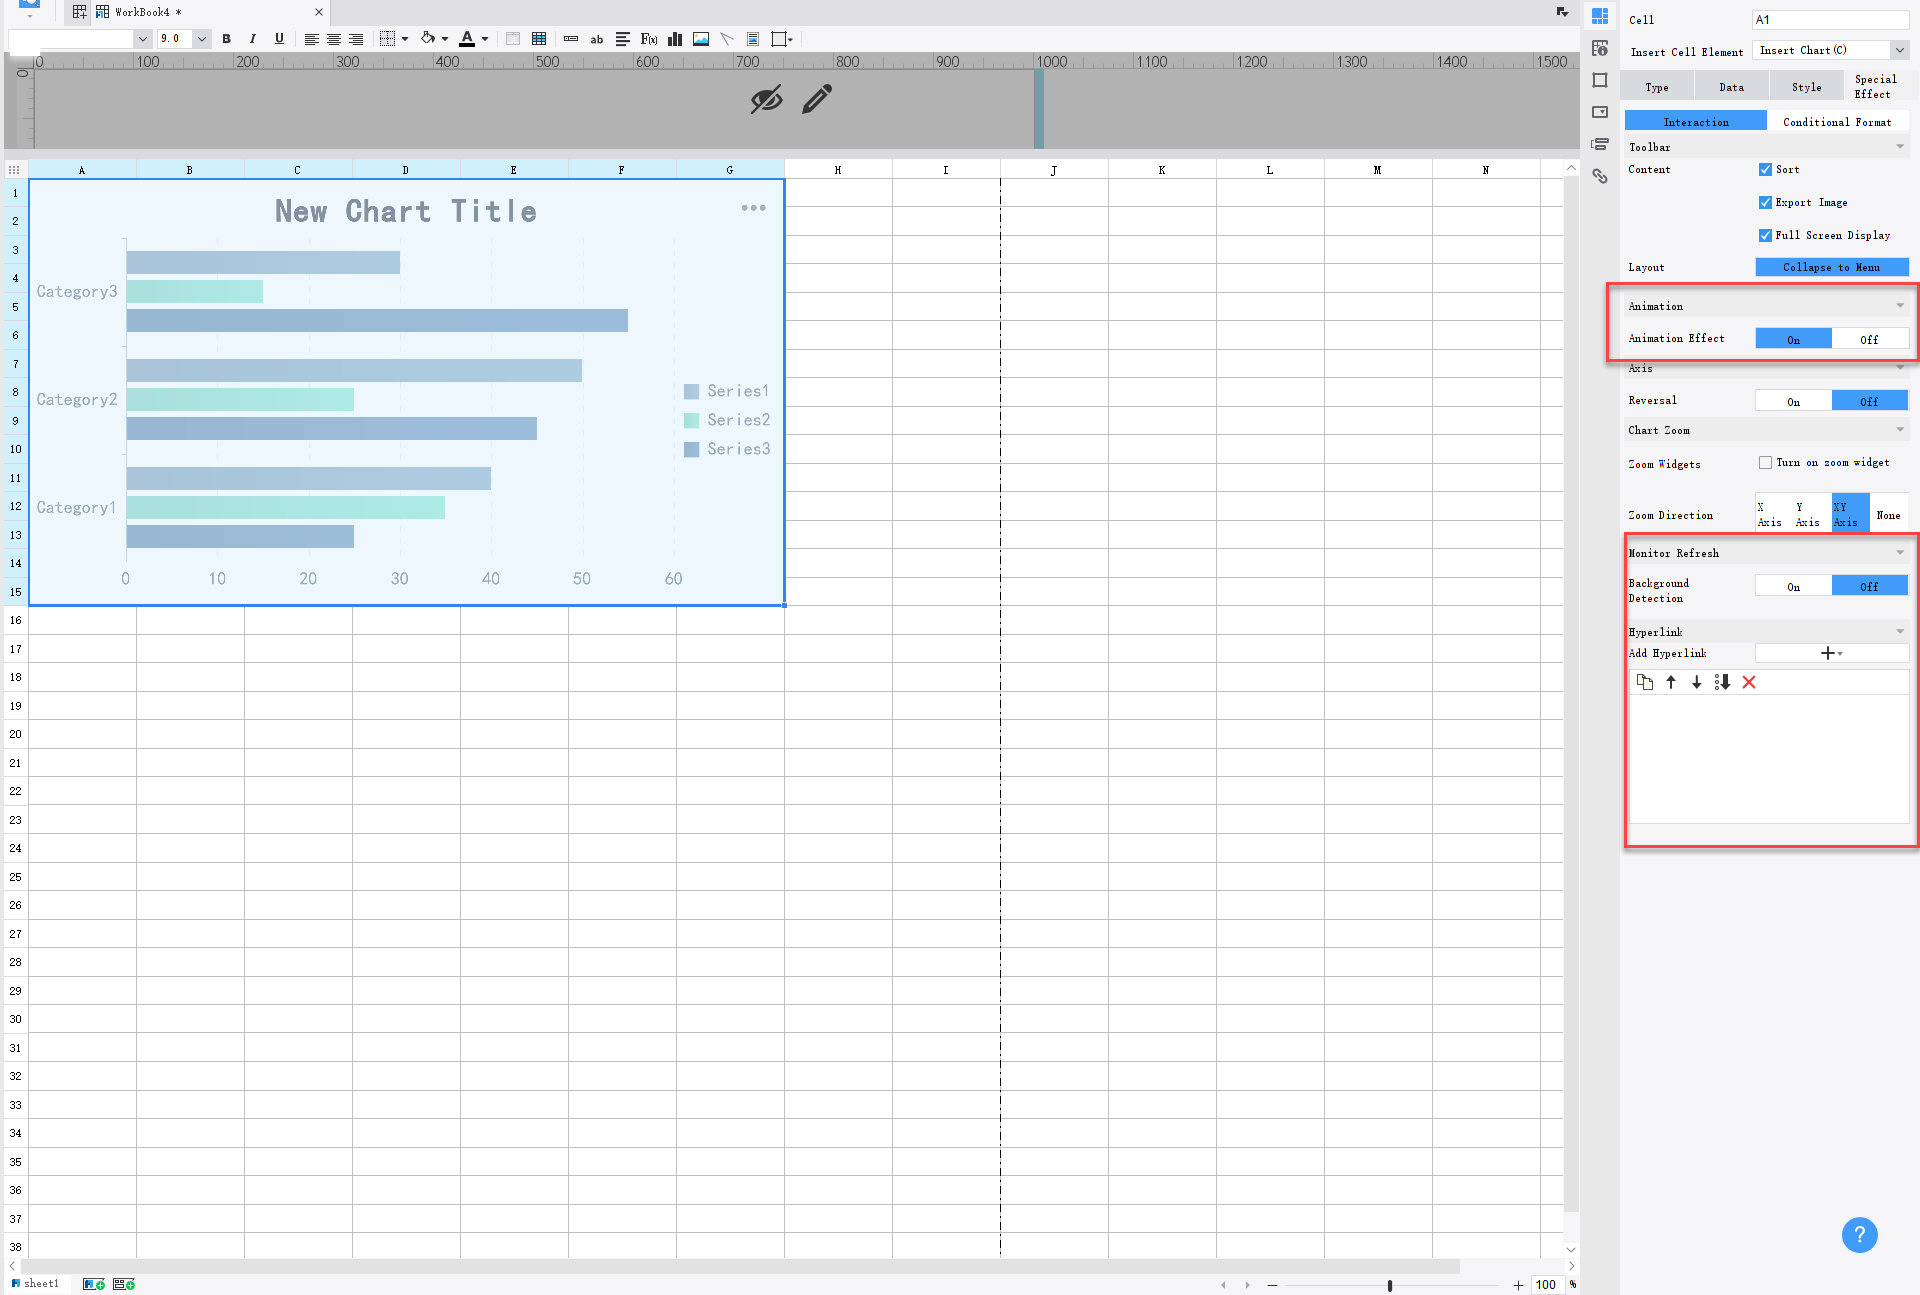
Task: Click the move up arrow icon
Action: point(1671,682)
